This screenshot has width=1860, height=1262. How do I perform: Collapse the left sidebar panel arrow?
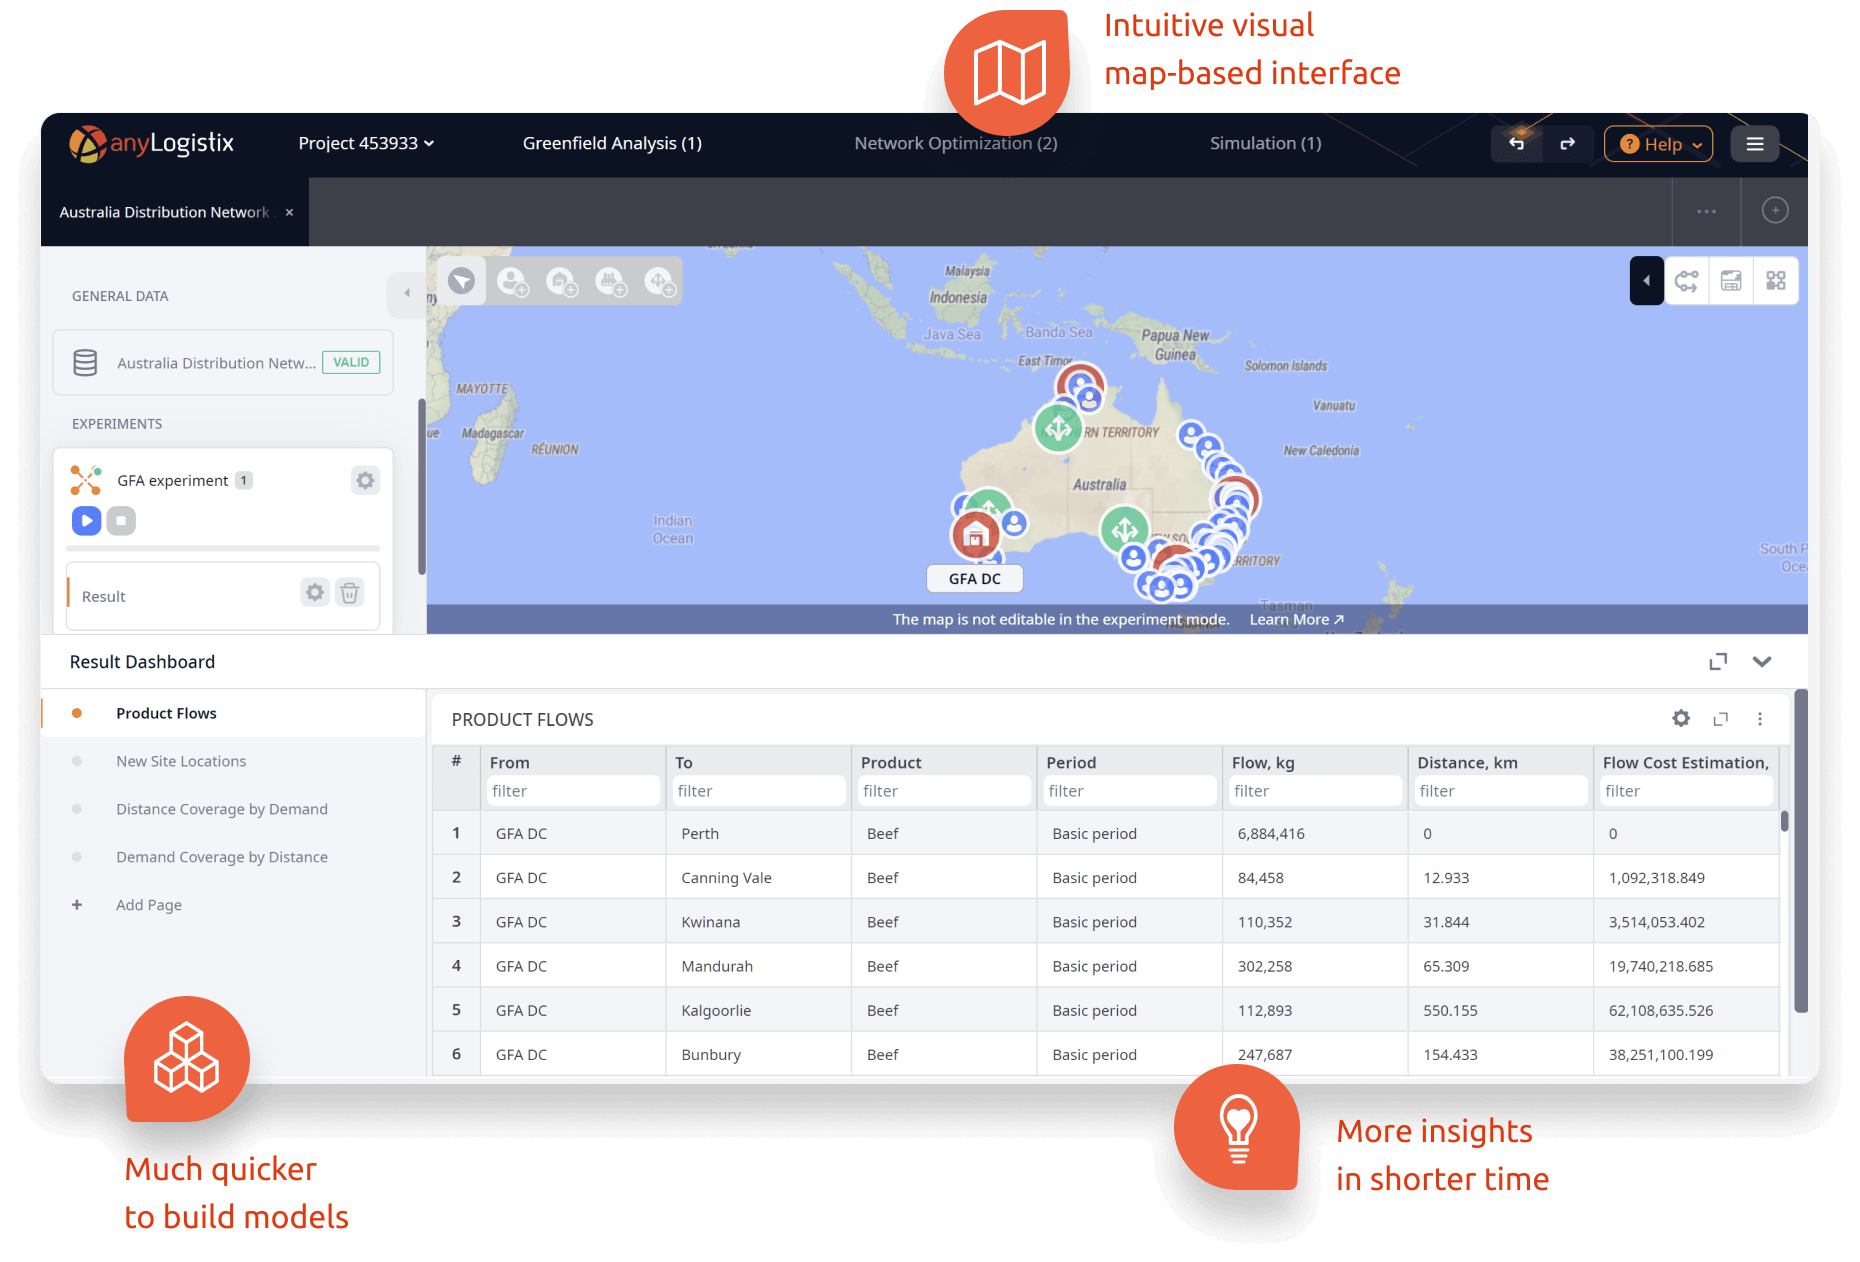click(x=406, y=293)
